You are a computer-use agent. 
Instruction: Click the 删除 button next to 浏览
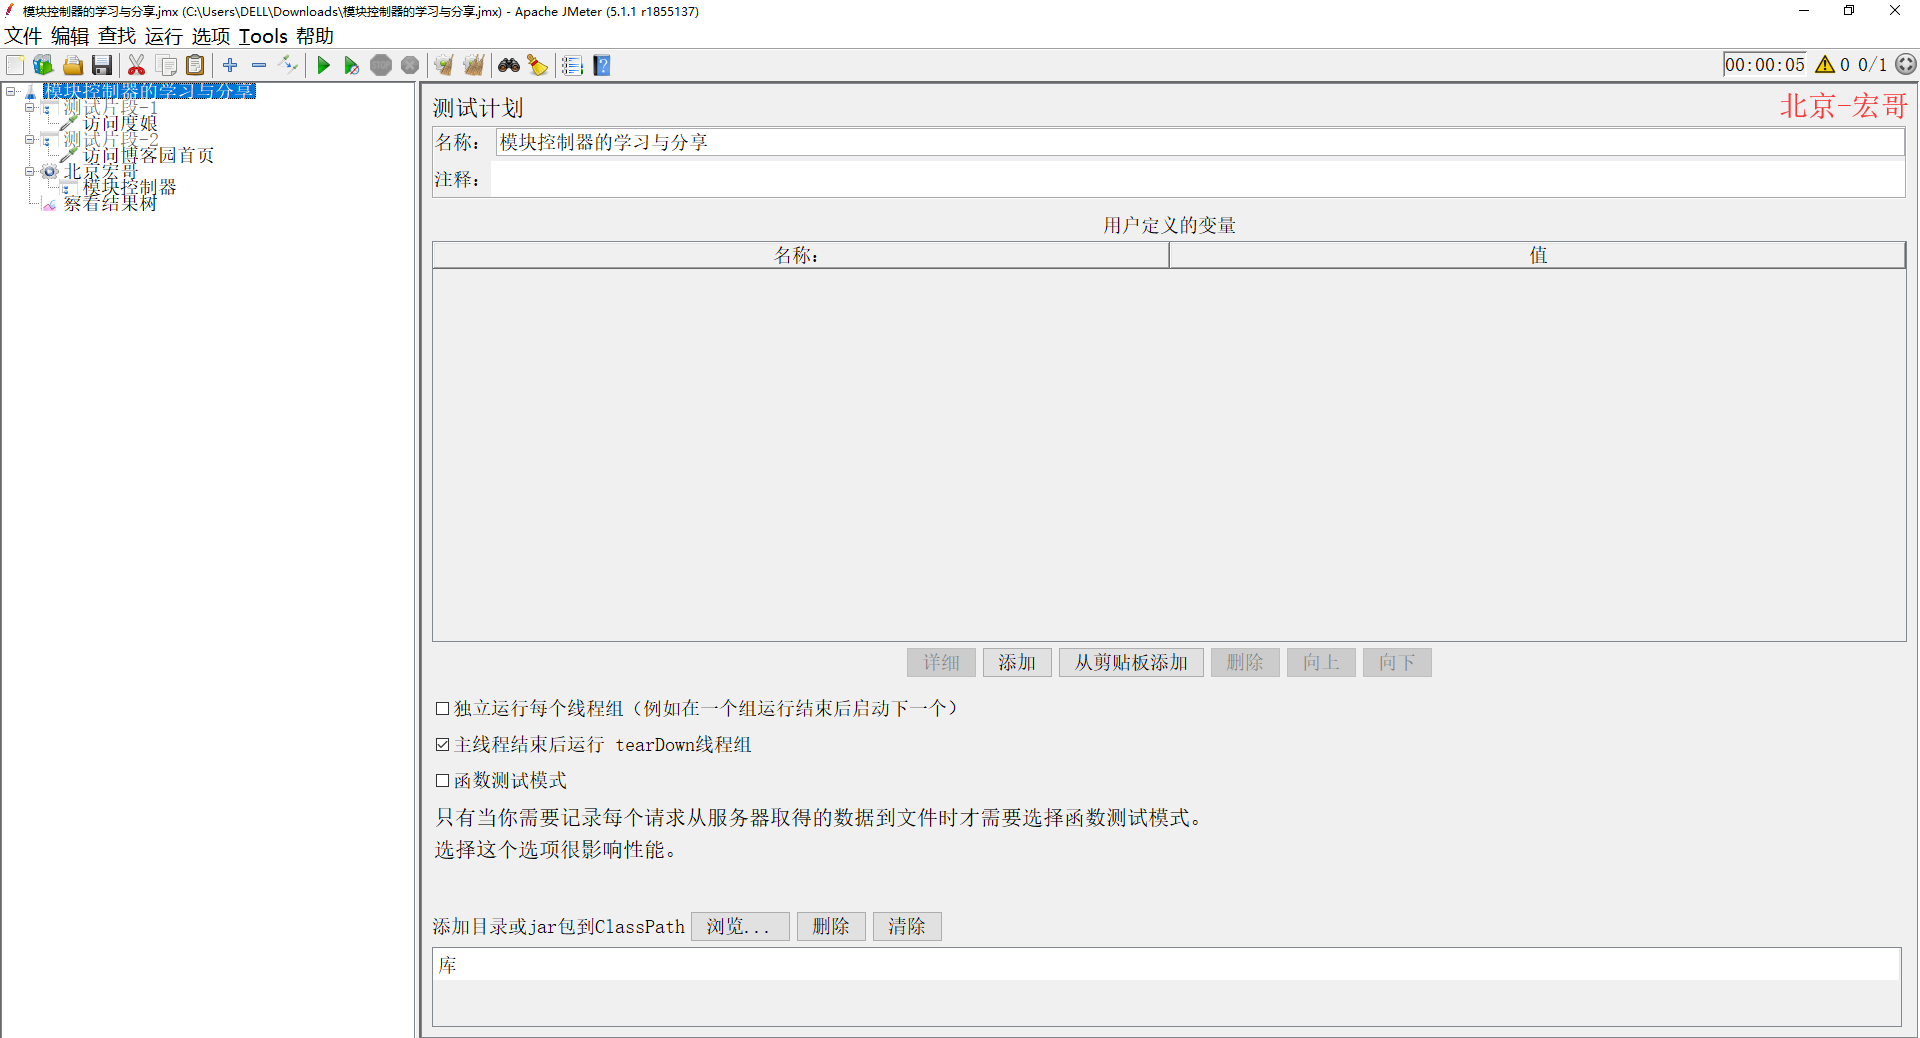(831, 926)
